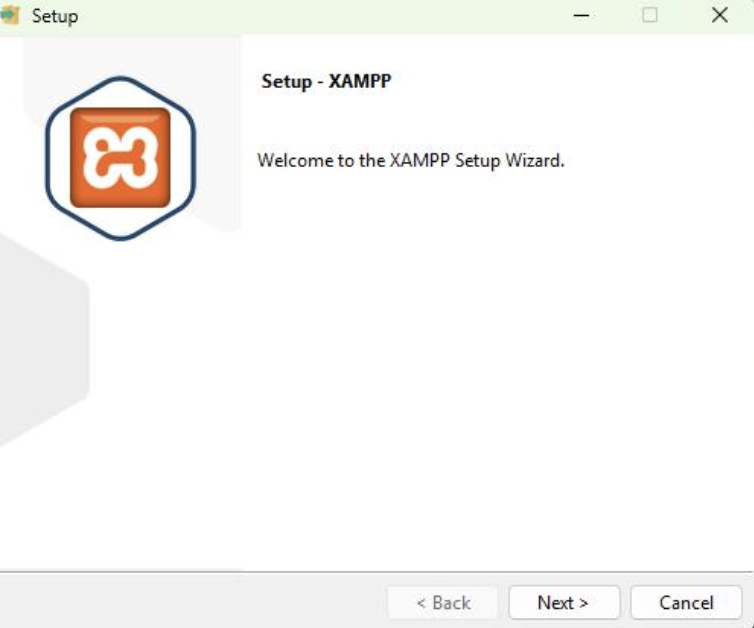Minimize the Setup window
The width and height of the screenshot is (754, 628).
click(x=582, y=16)
